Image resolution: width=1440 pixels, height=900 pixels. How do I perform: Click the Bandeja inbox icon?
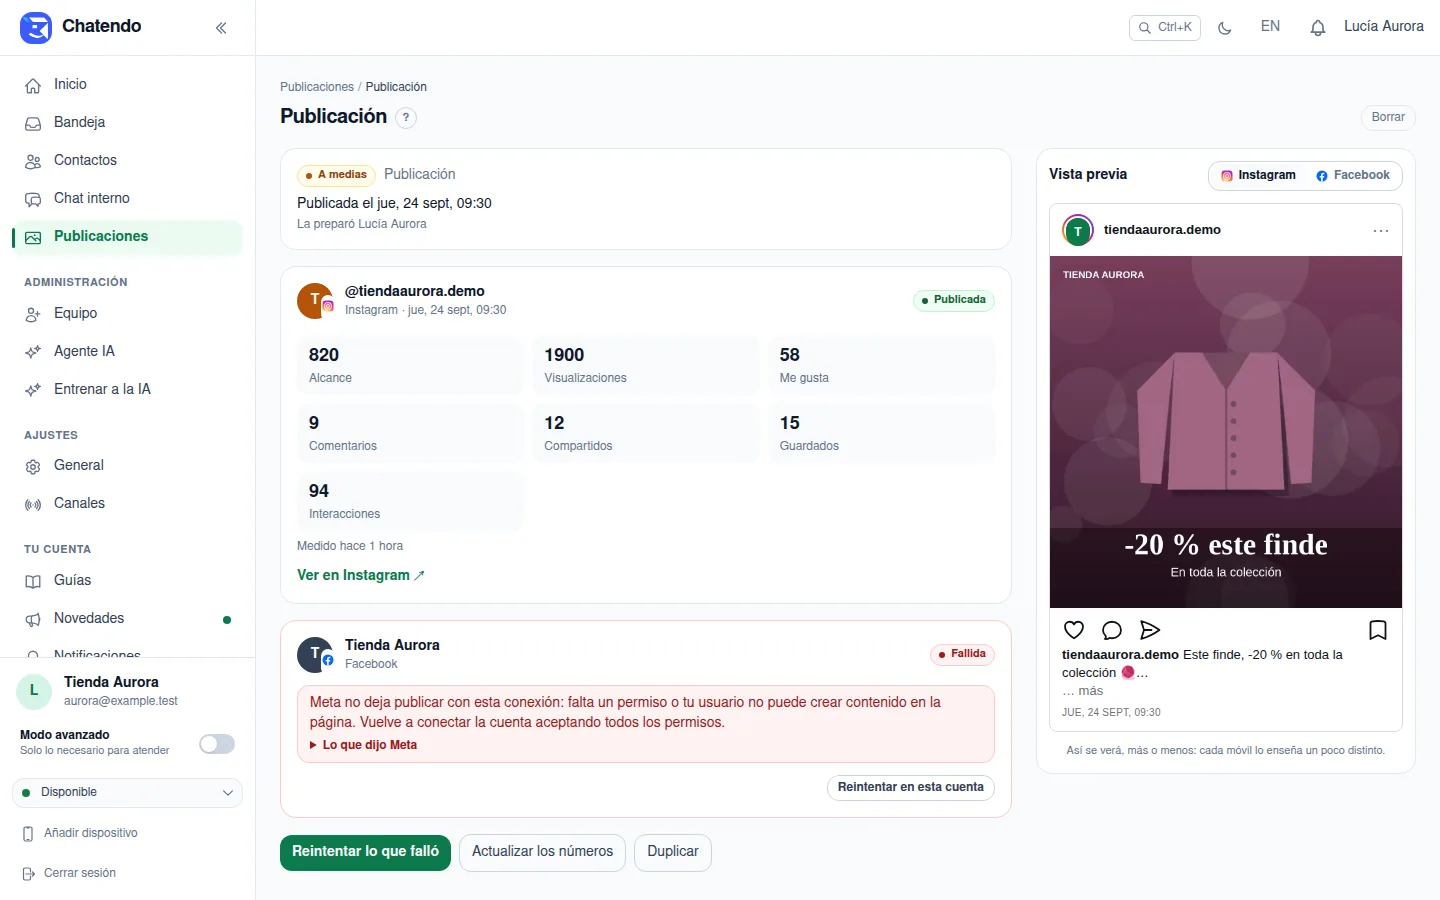coord(33,124)
